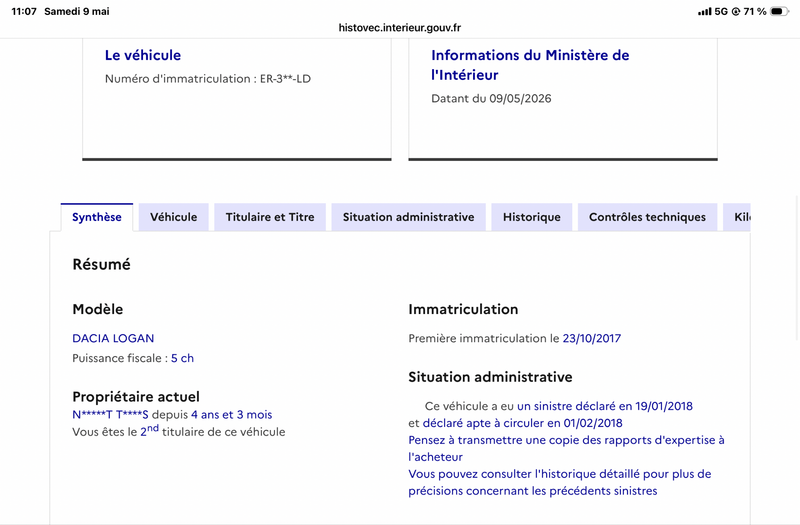Open the histovec.interieur.gouv.fr address bar
Viewport: 800px width, 525px height.
399,28
